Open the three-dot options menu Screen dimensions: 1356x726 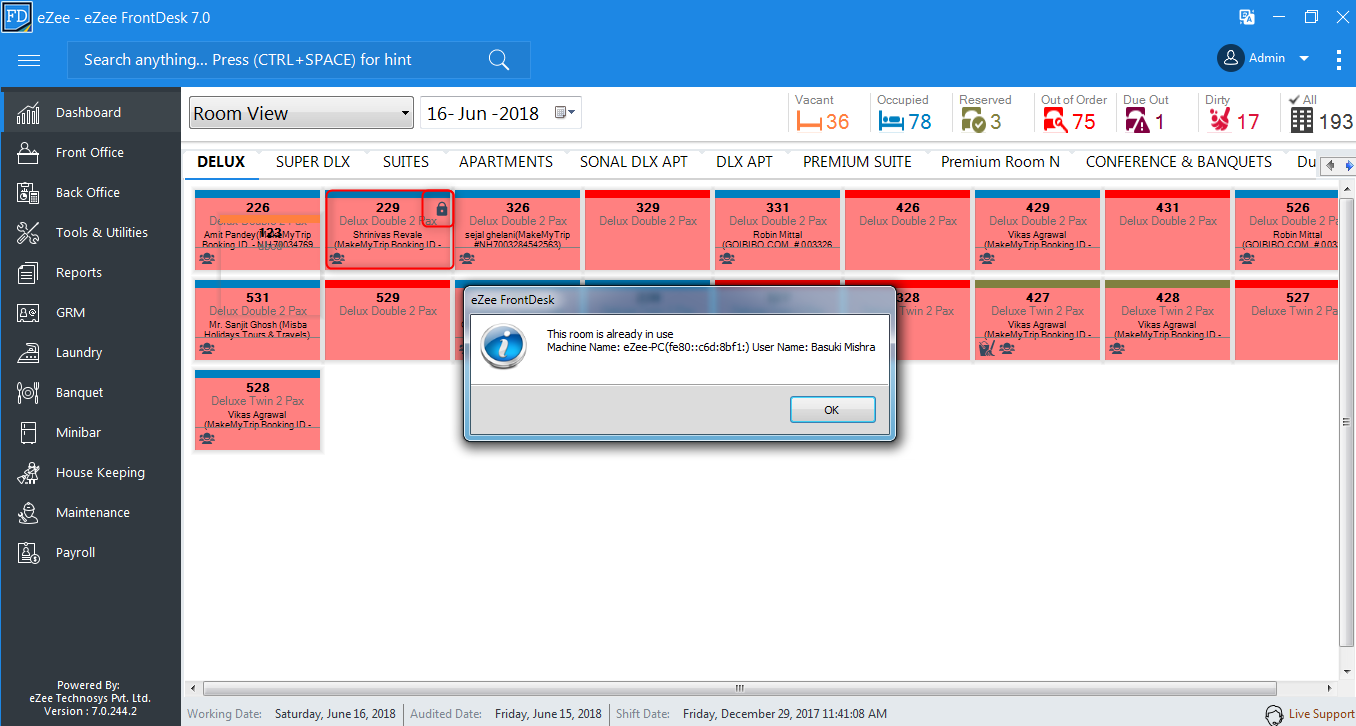[x=1339, y=59]
